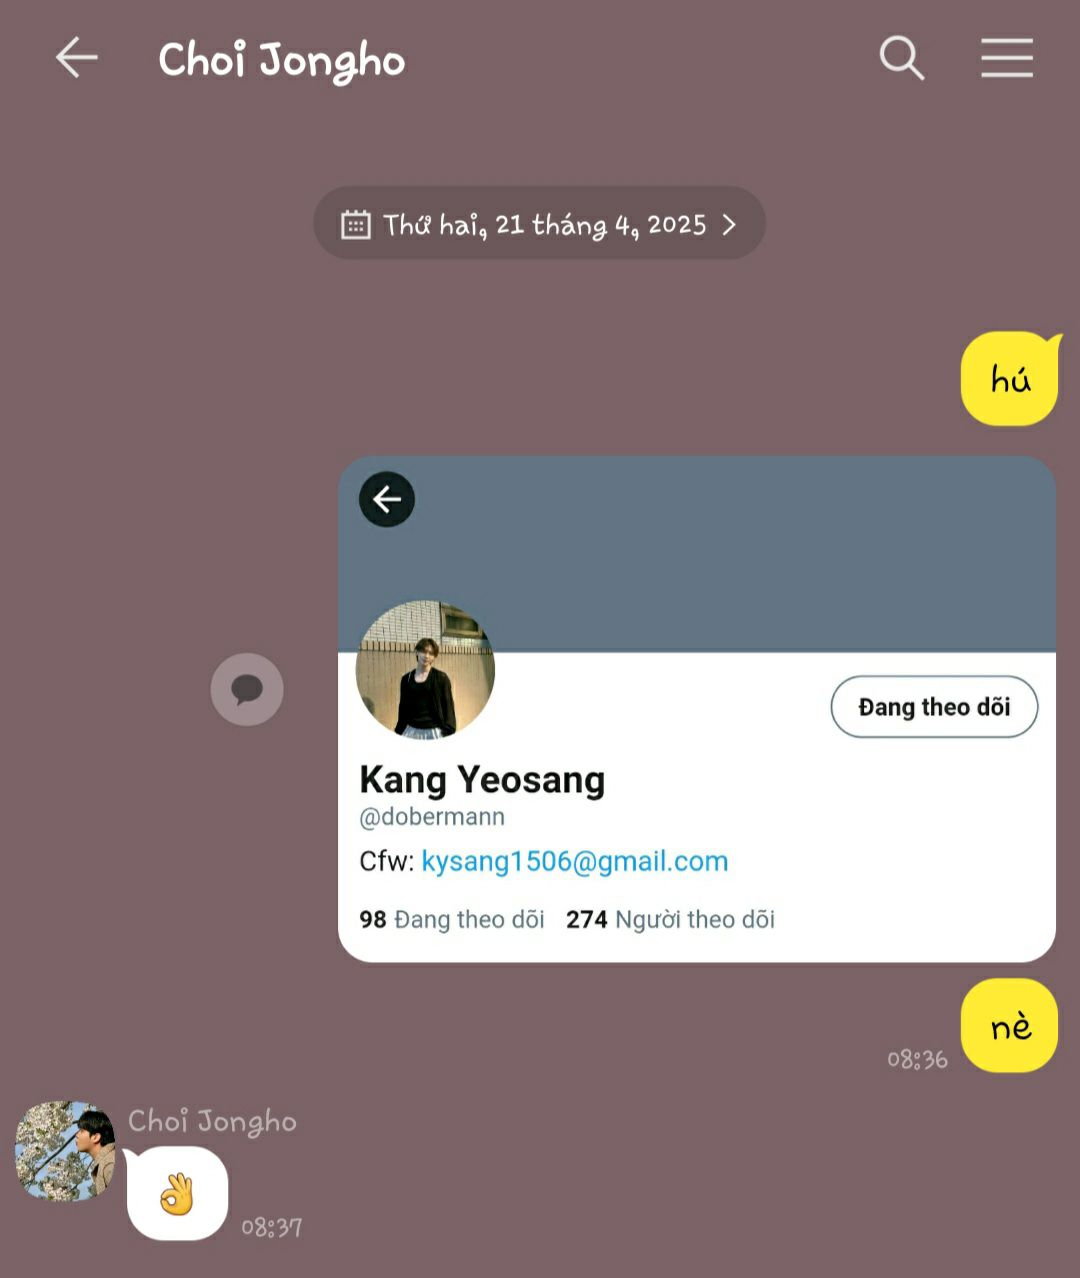Open the kysang1506@gmail.com link
The width and height of the screenshot is (1080, 1278).
[x=575, y=861]
